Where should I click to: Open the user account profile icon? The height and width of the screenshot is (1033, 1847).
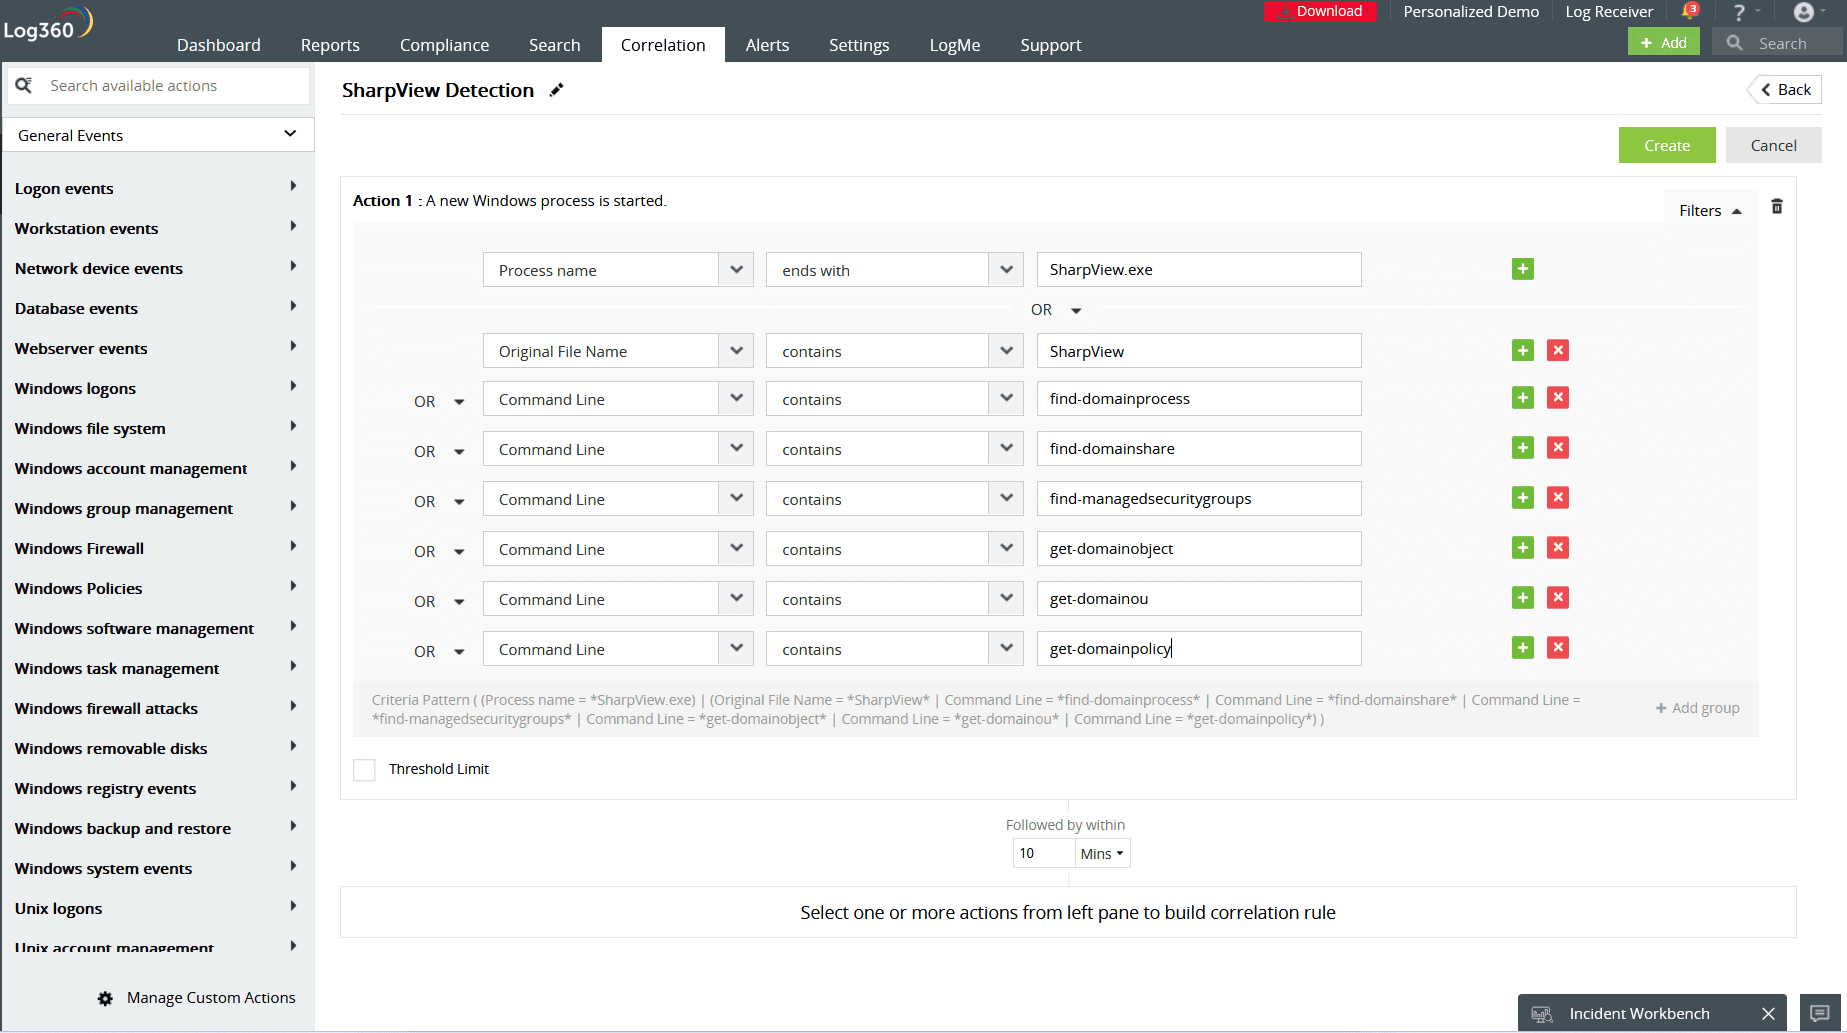[x=1803, y=12]
